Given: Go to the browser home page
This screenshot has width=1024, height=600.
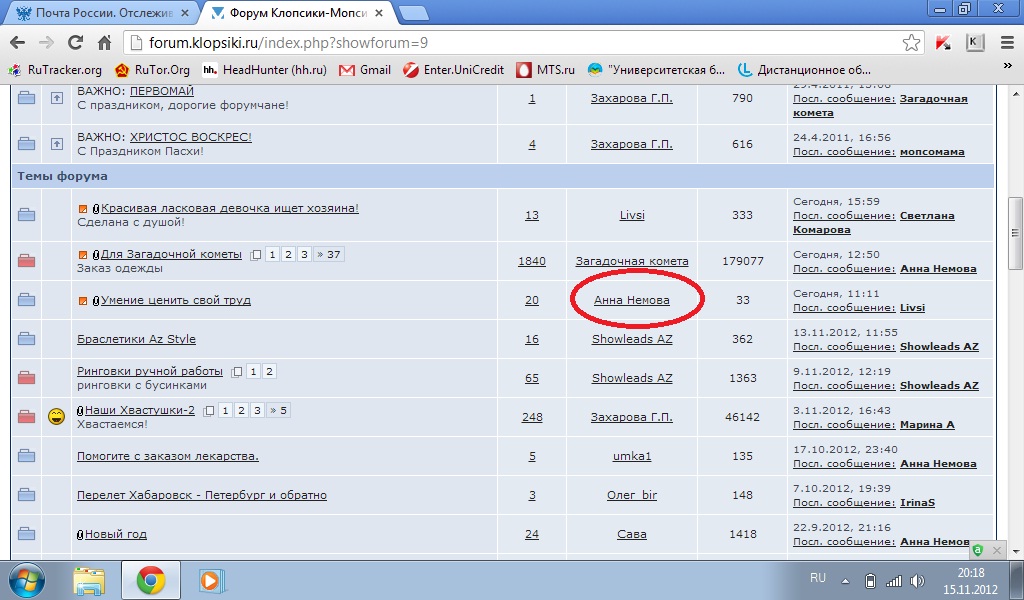Looking at the screenshot, I should [x=104, y=43].
